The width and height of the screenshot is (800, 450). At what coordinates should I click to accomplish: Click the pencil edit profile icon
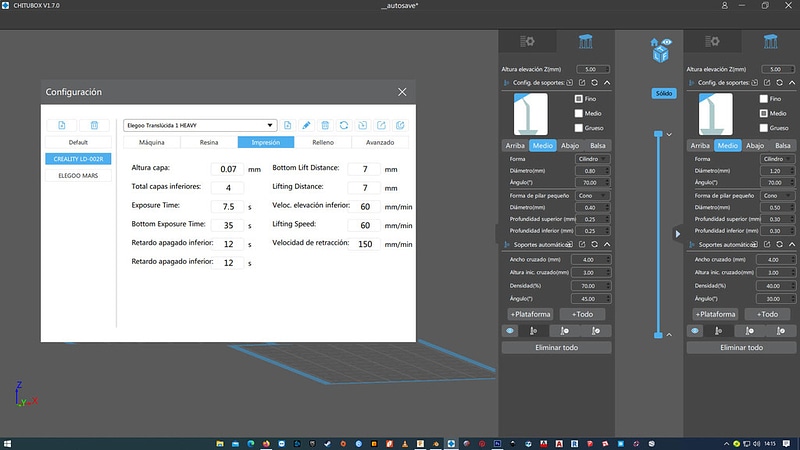click(x=306, y=125)
